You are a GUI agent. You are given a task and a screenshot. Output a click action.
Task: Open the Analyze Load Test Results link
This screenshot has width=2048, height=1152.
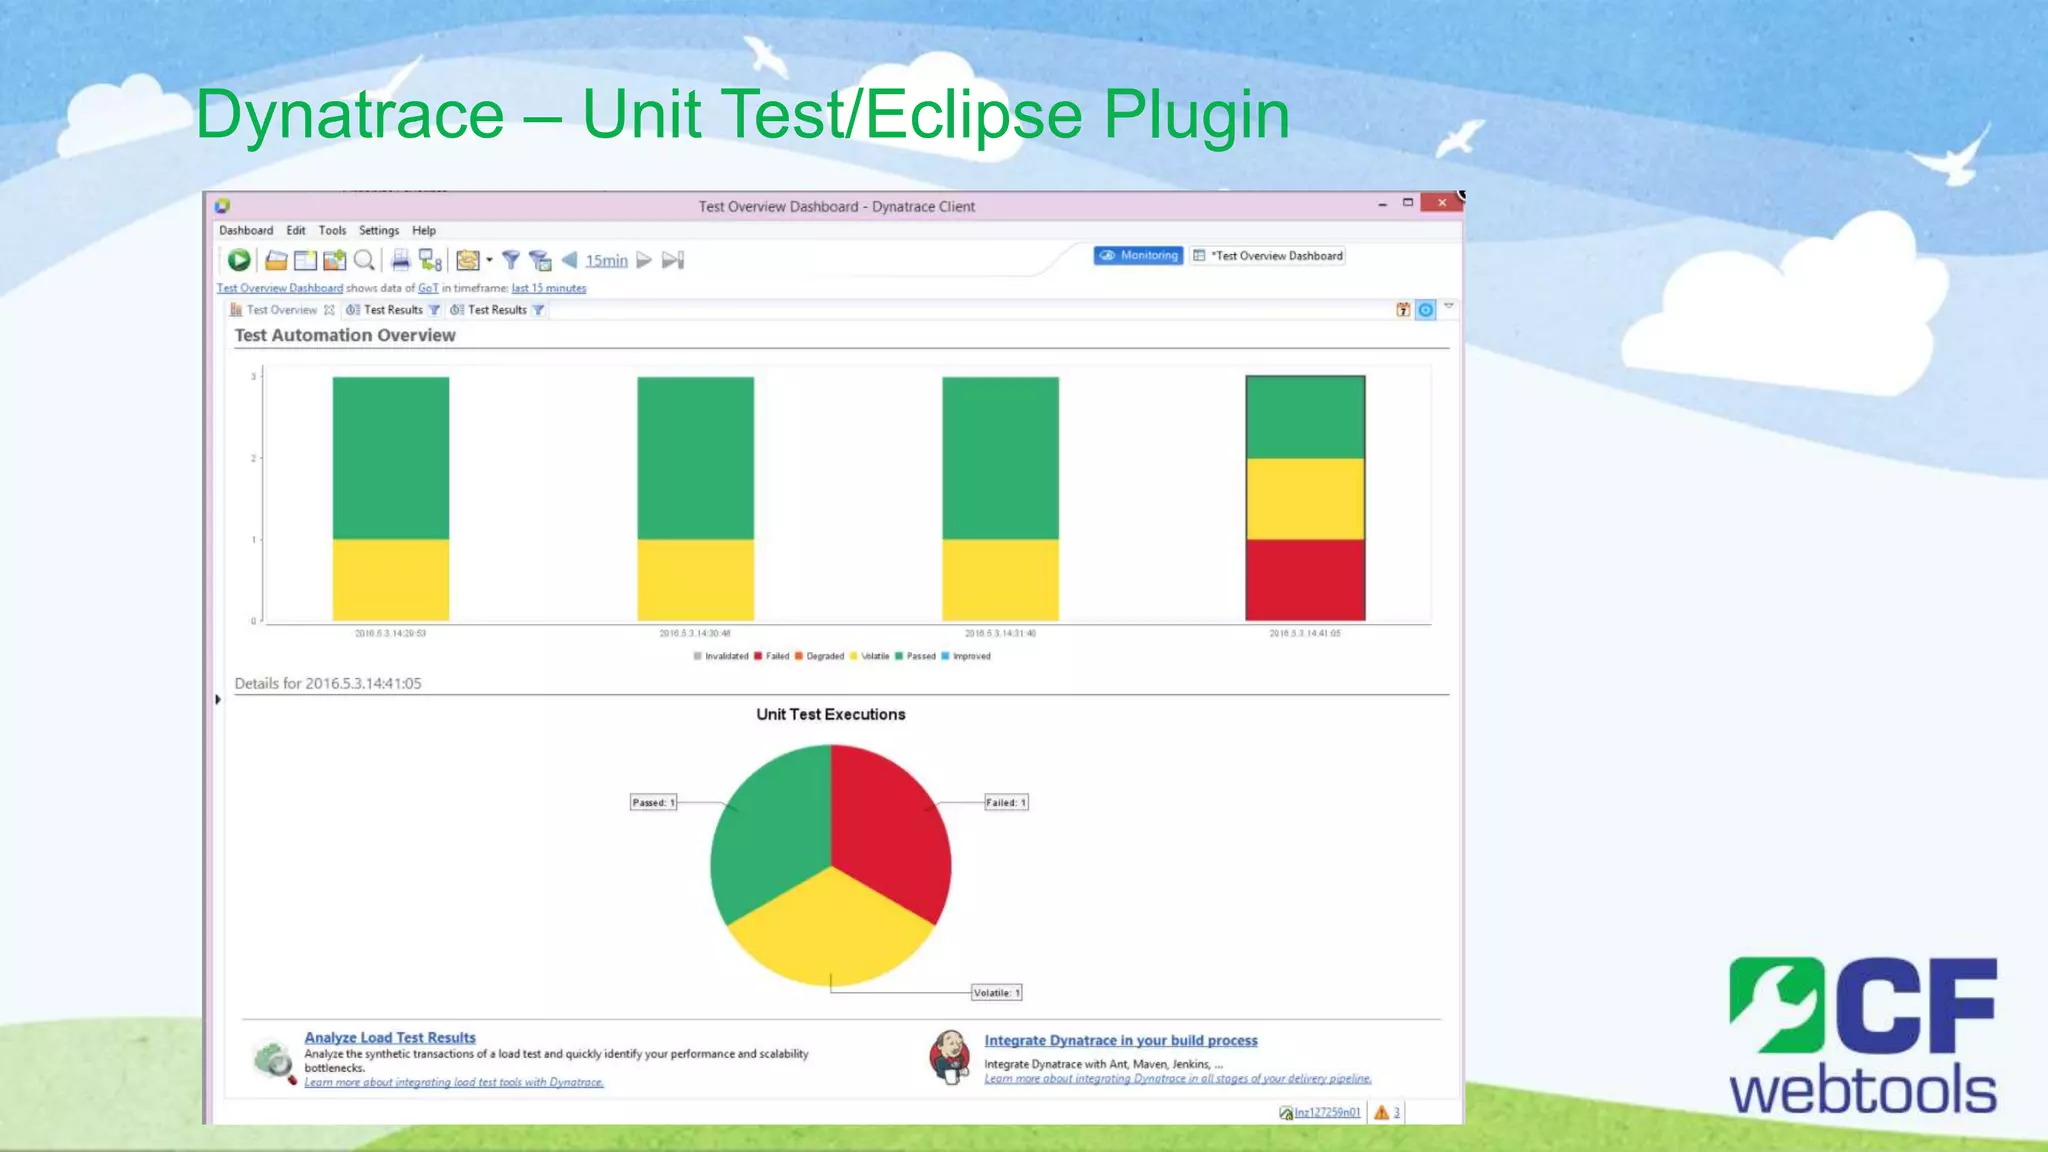tap(390, 1037)
